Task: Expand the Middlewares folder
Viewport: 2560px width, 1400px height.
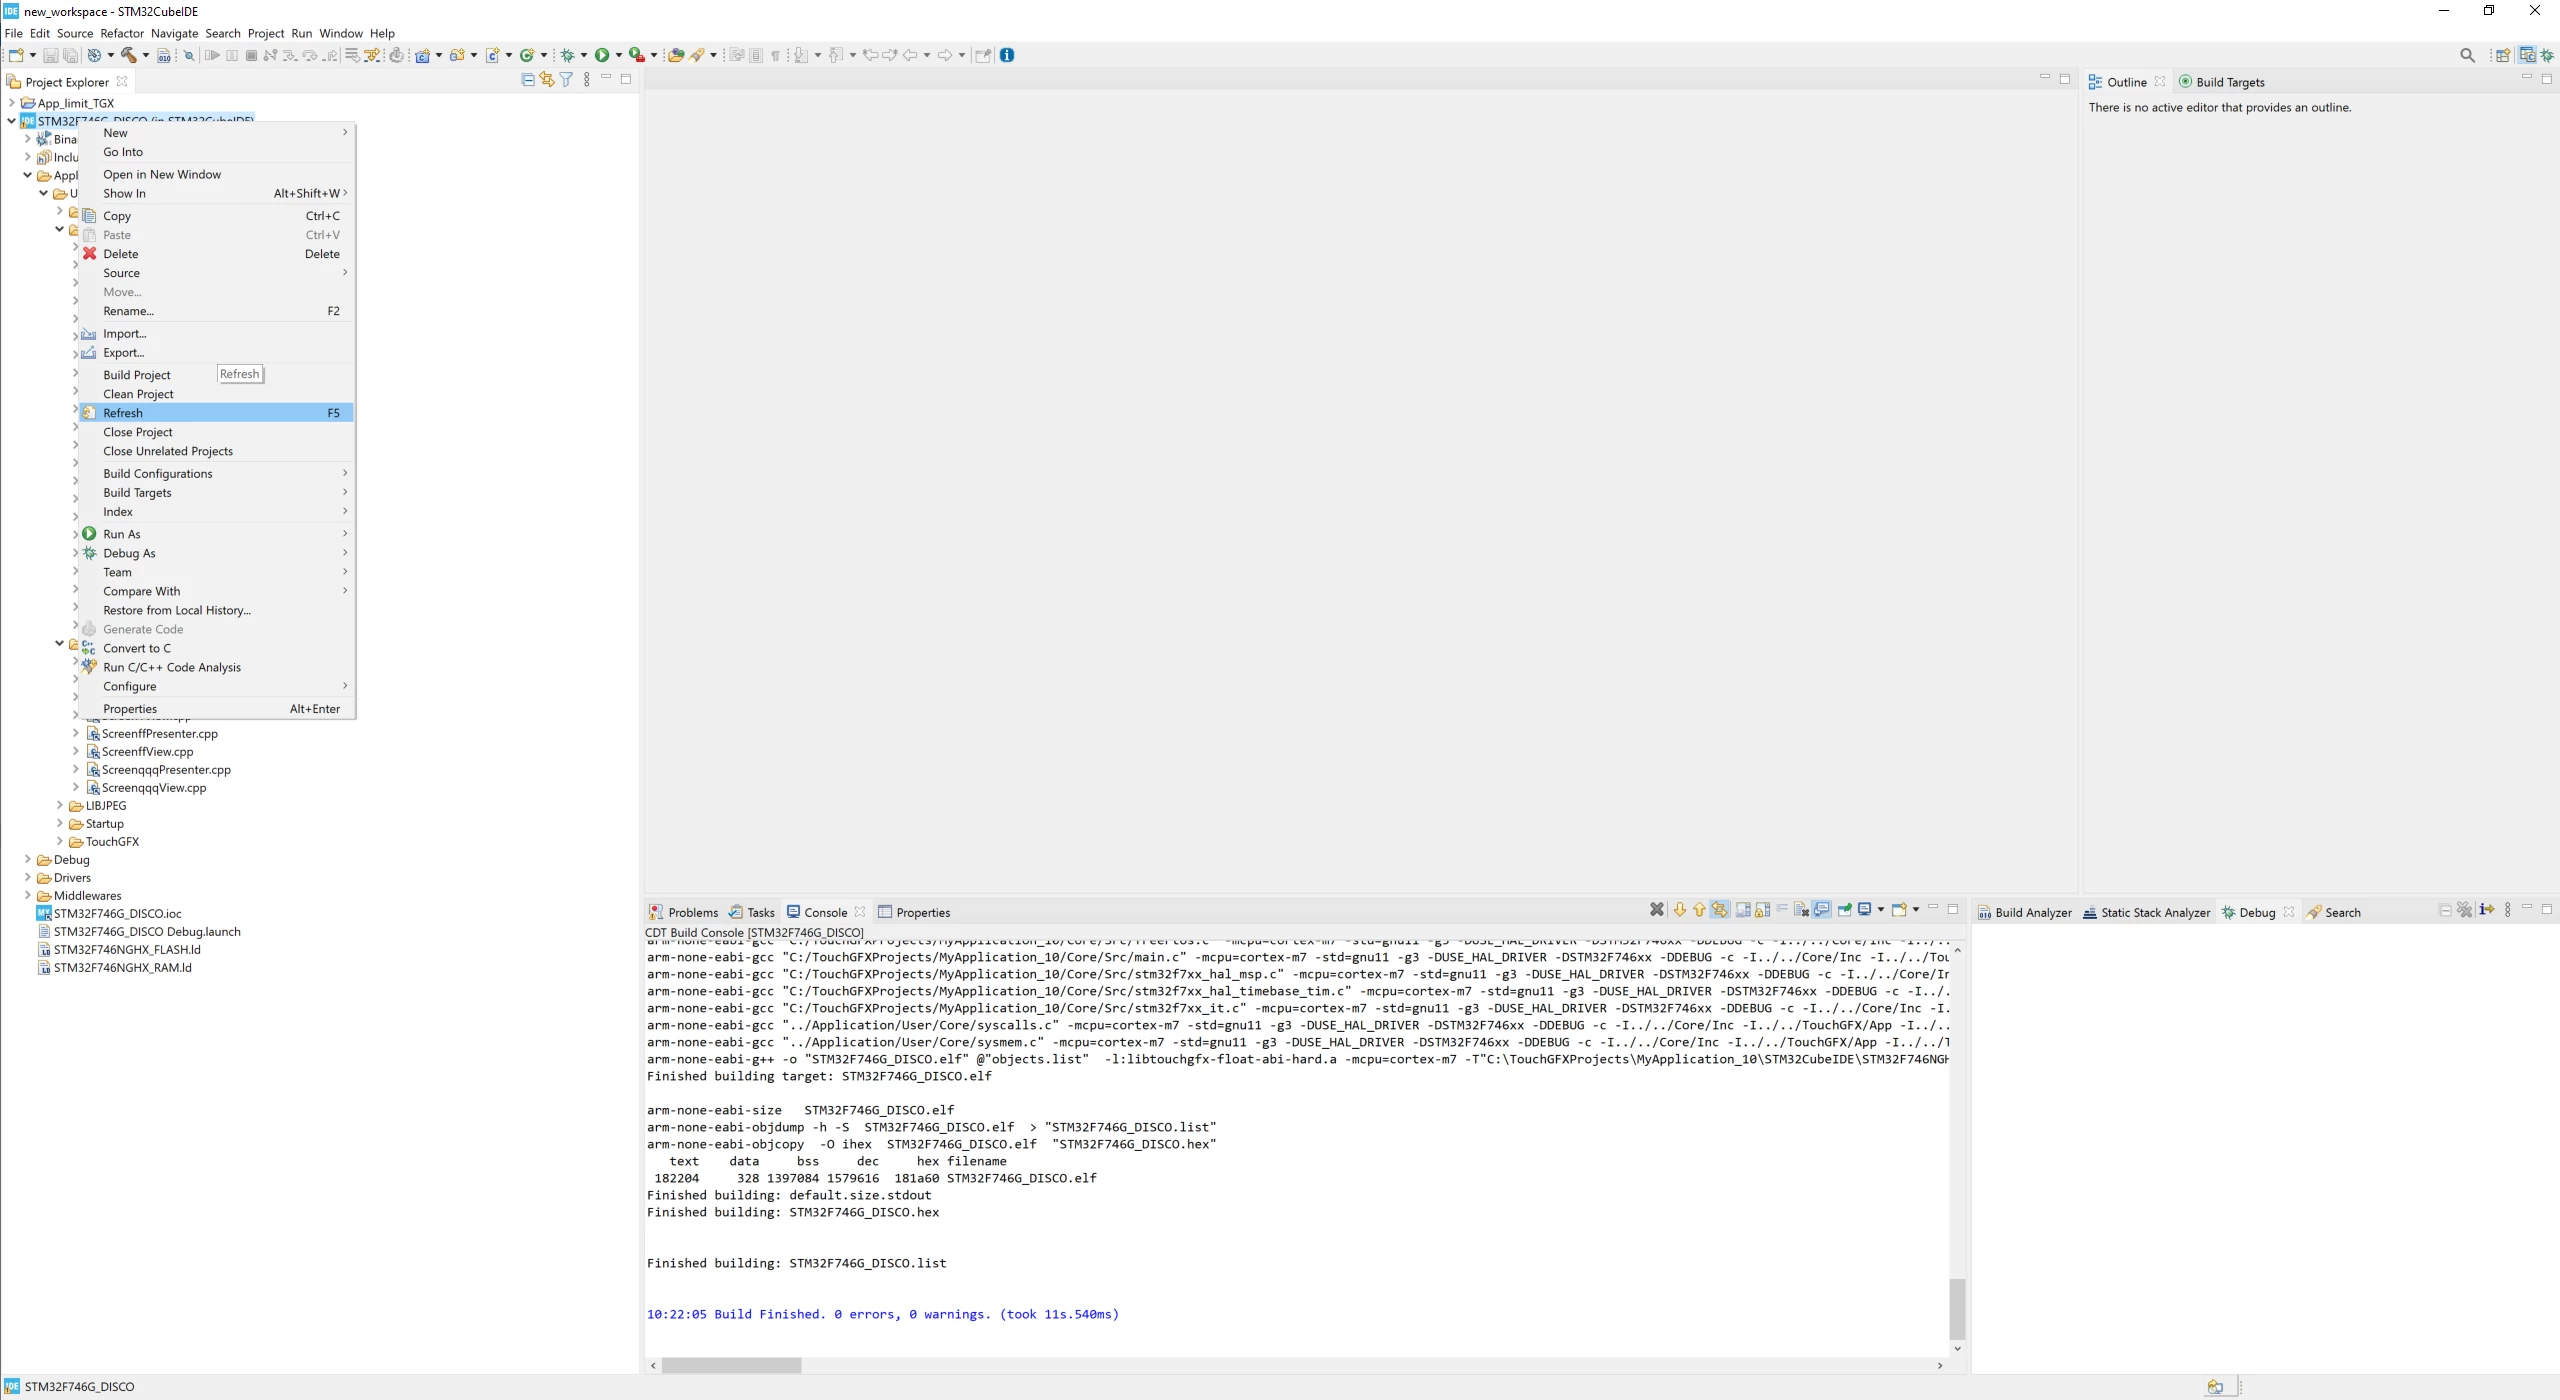Action: [27, 895]
